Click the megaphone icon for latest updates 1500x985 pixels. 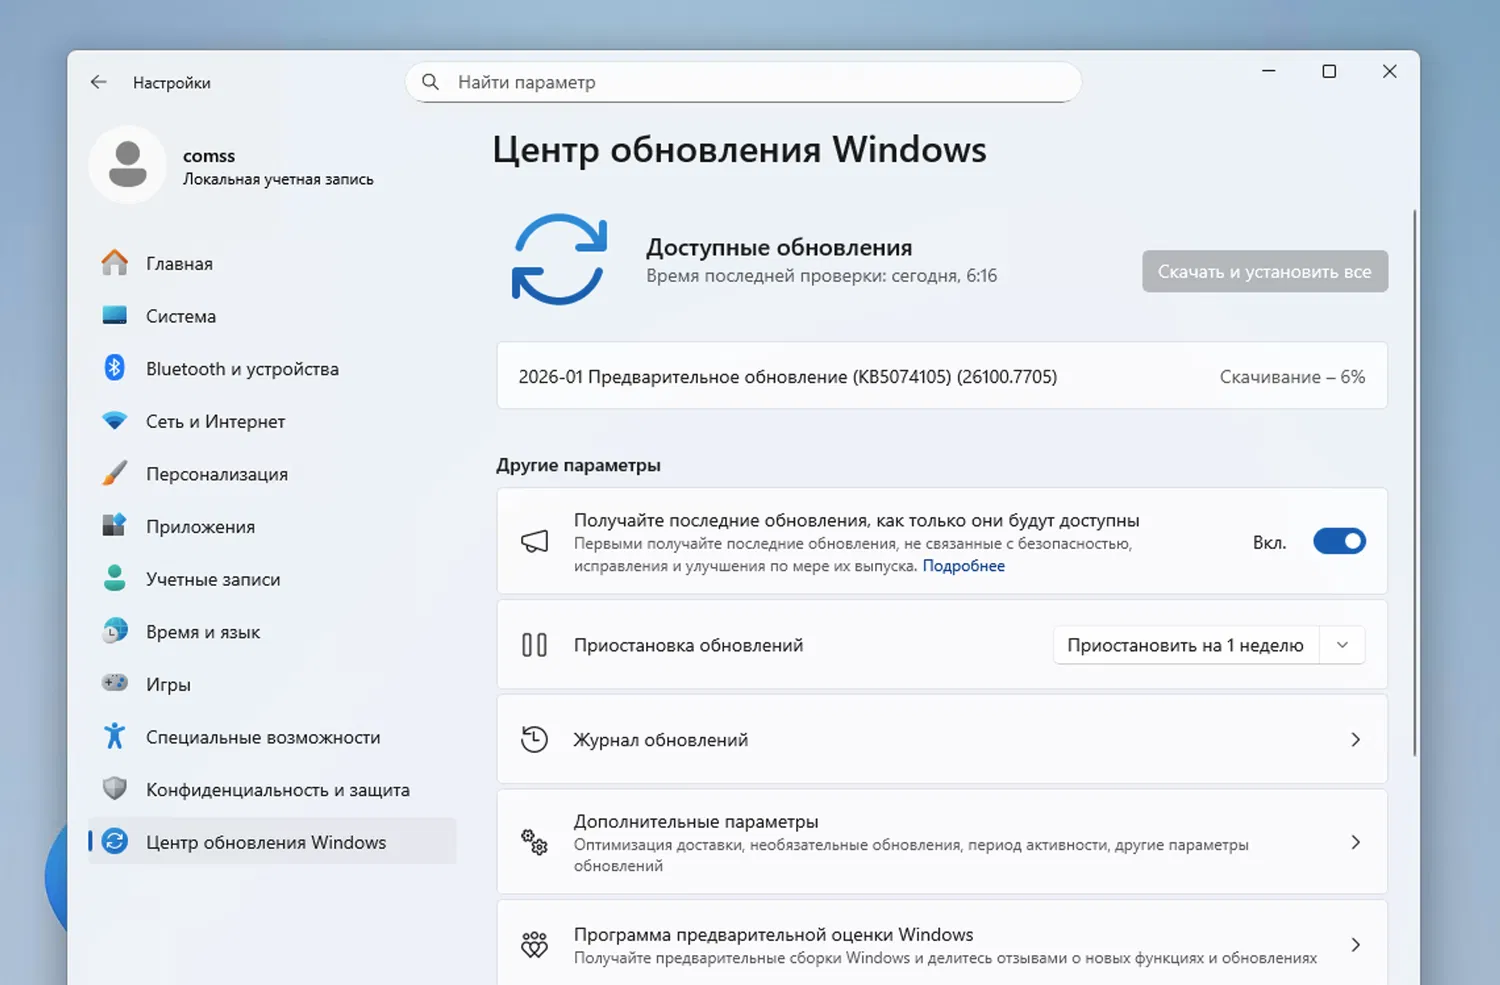pos(535,542)
